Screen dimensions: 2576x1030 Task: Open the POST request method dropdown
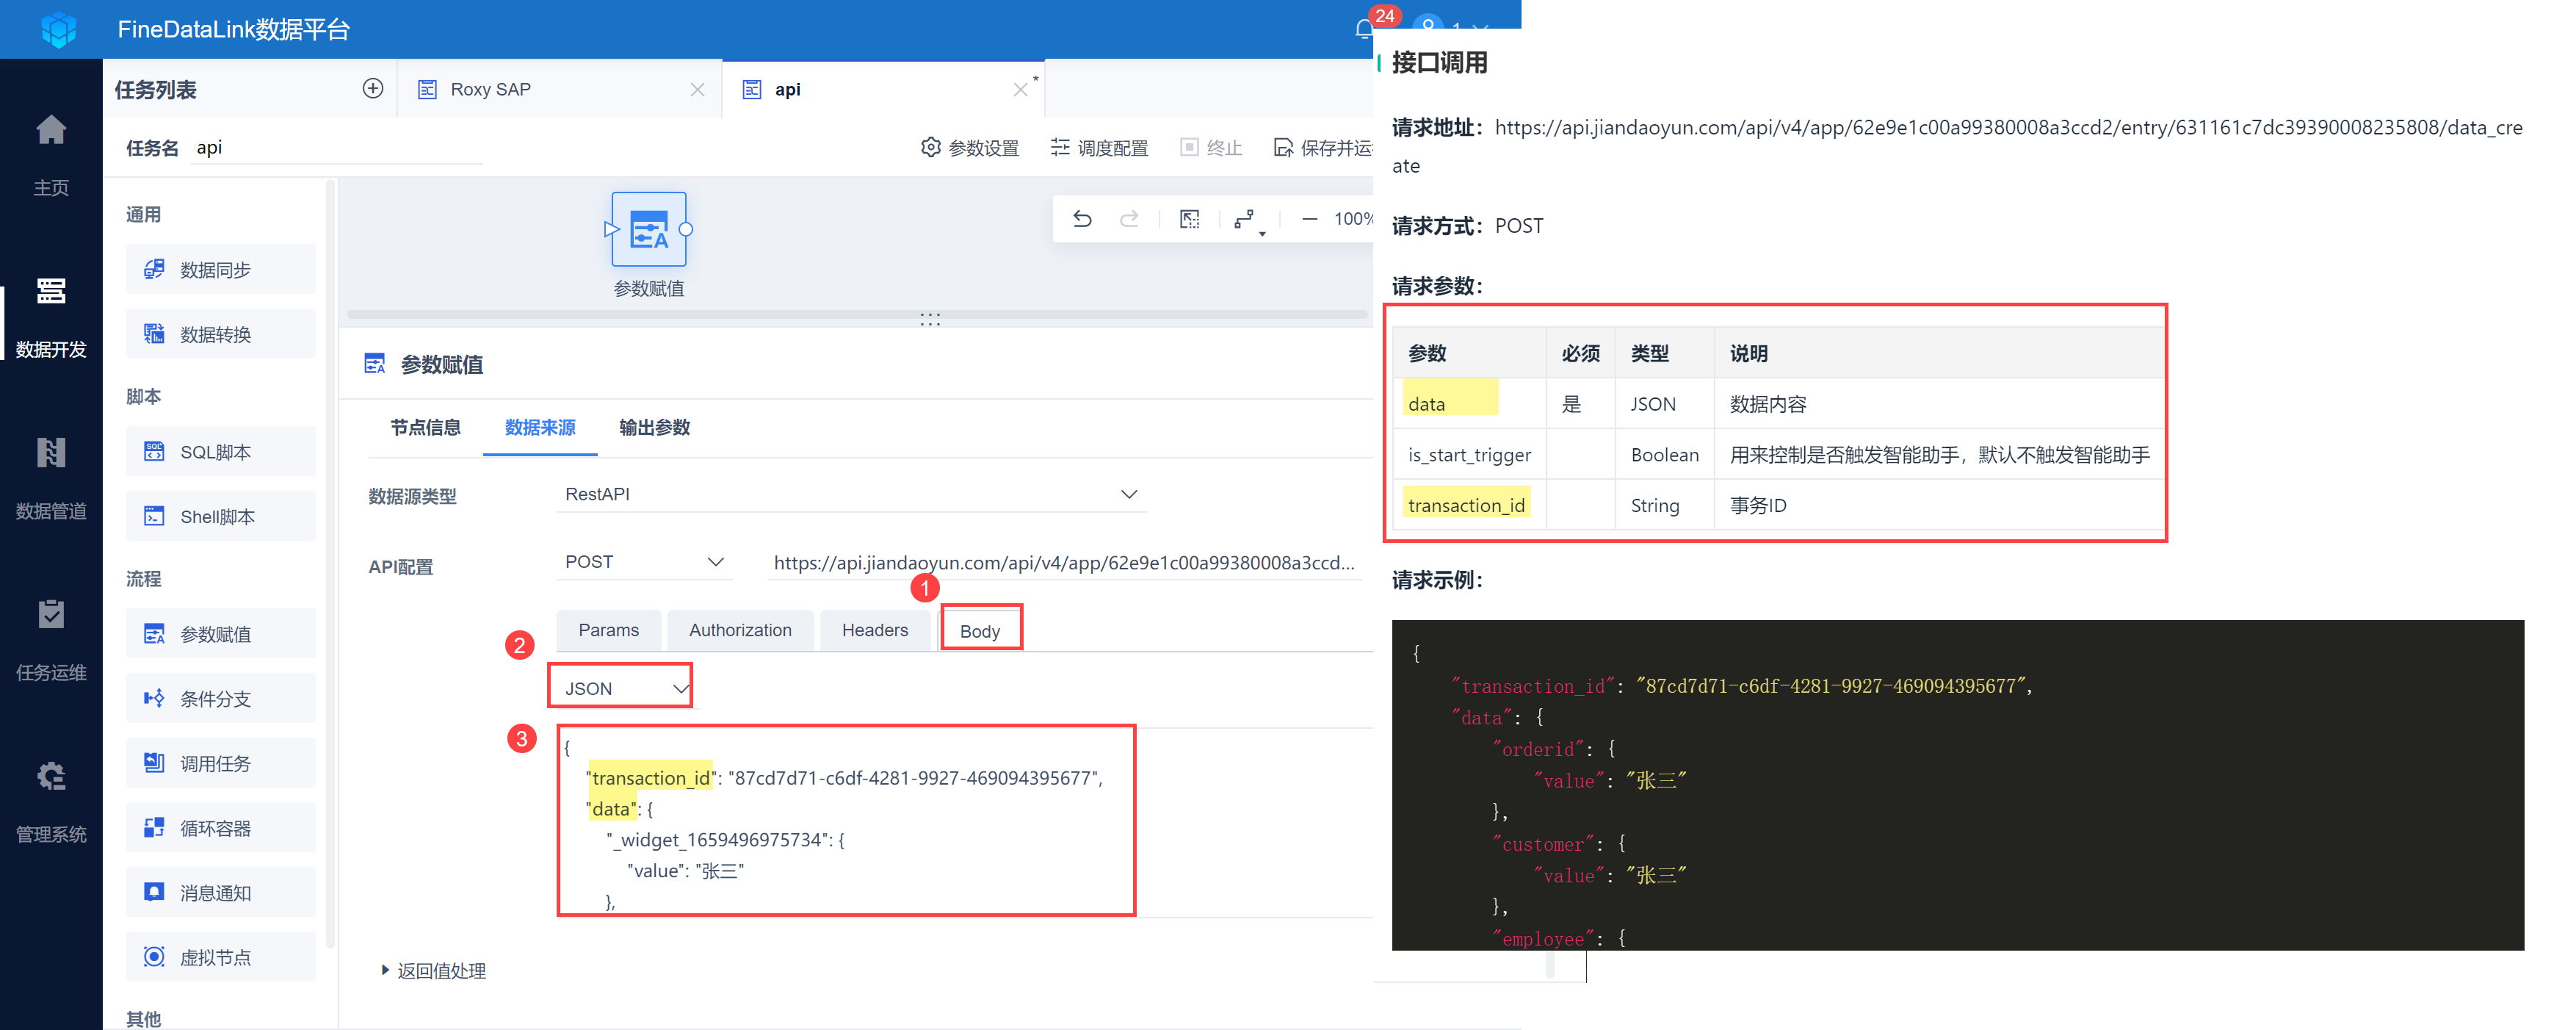(643, 562)
